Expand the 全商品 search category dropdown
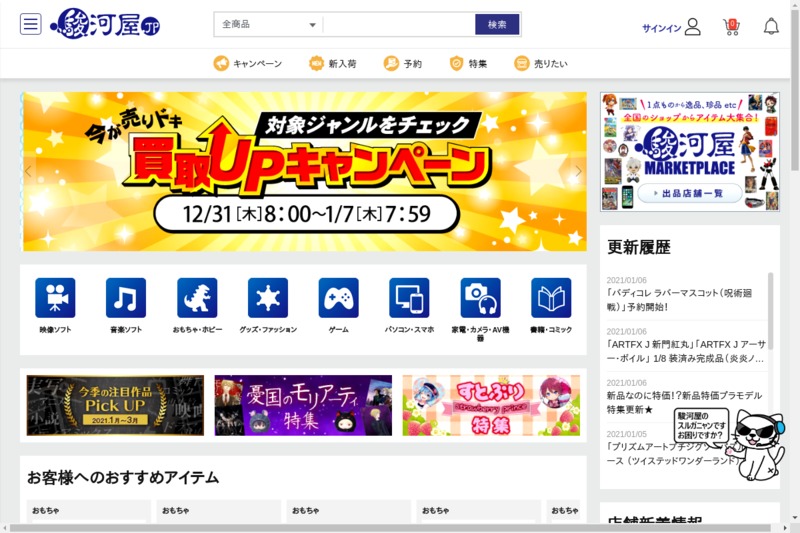Viewport: 800px width, 533px height. click(x=268, y=25)
